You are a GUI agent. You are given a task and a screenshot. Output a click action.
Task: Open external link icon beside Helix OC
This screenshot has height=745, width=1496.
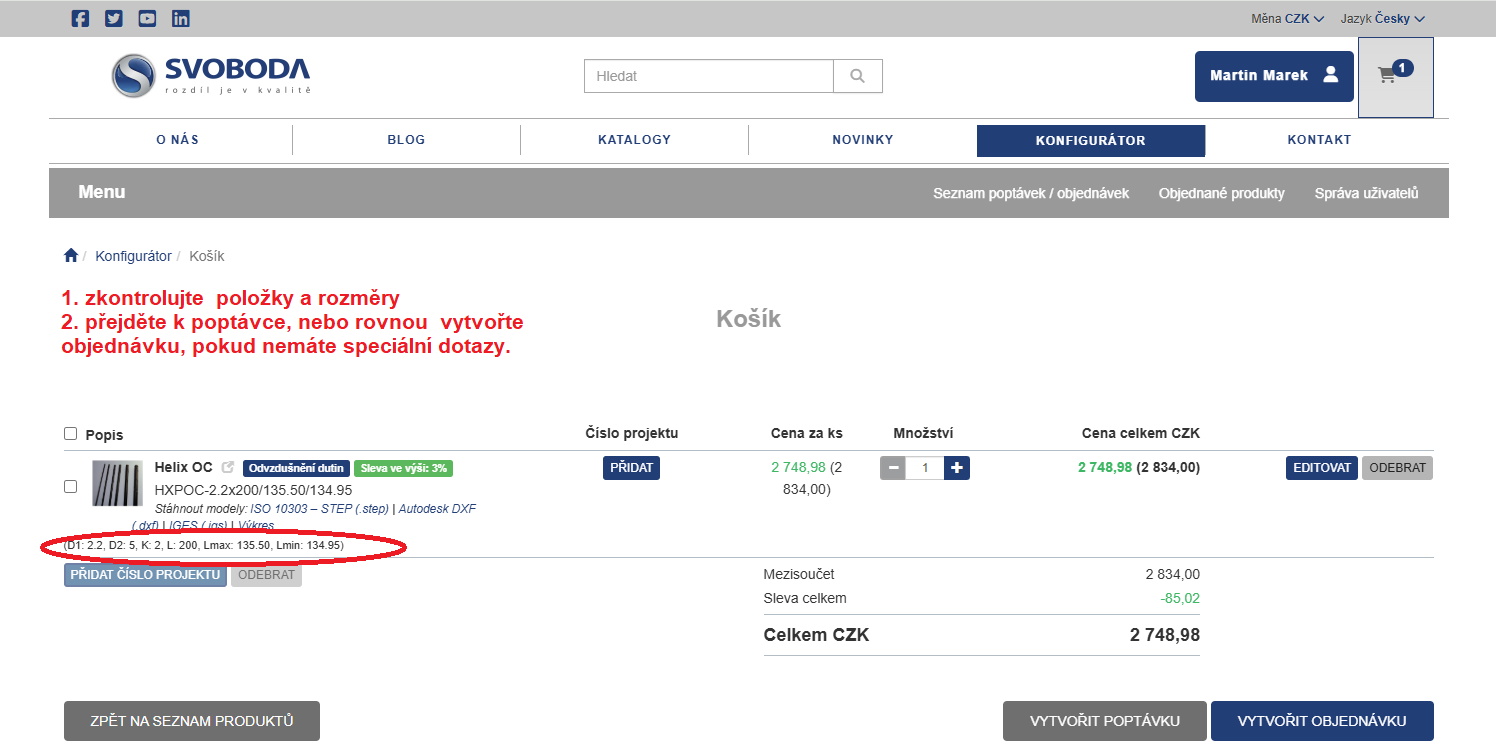coord(228,468)
